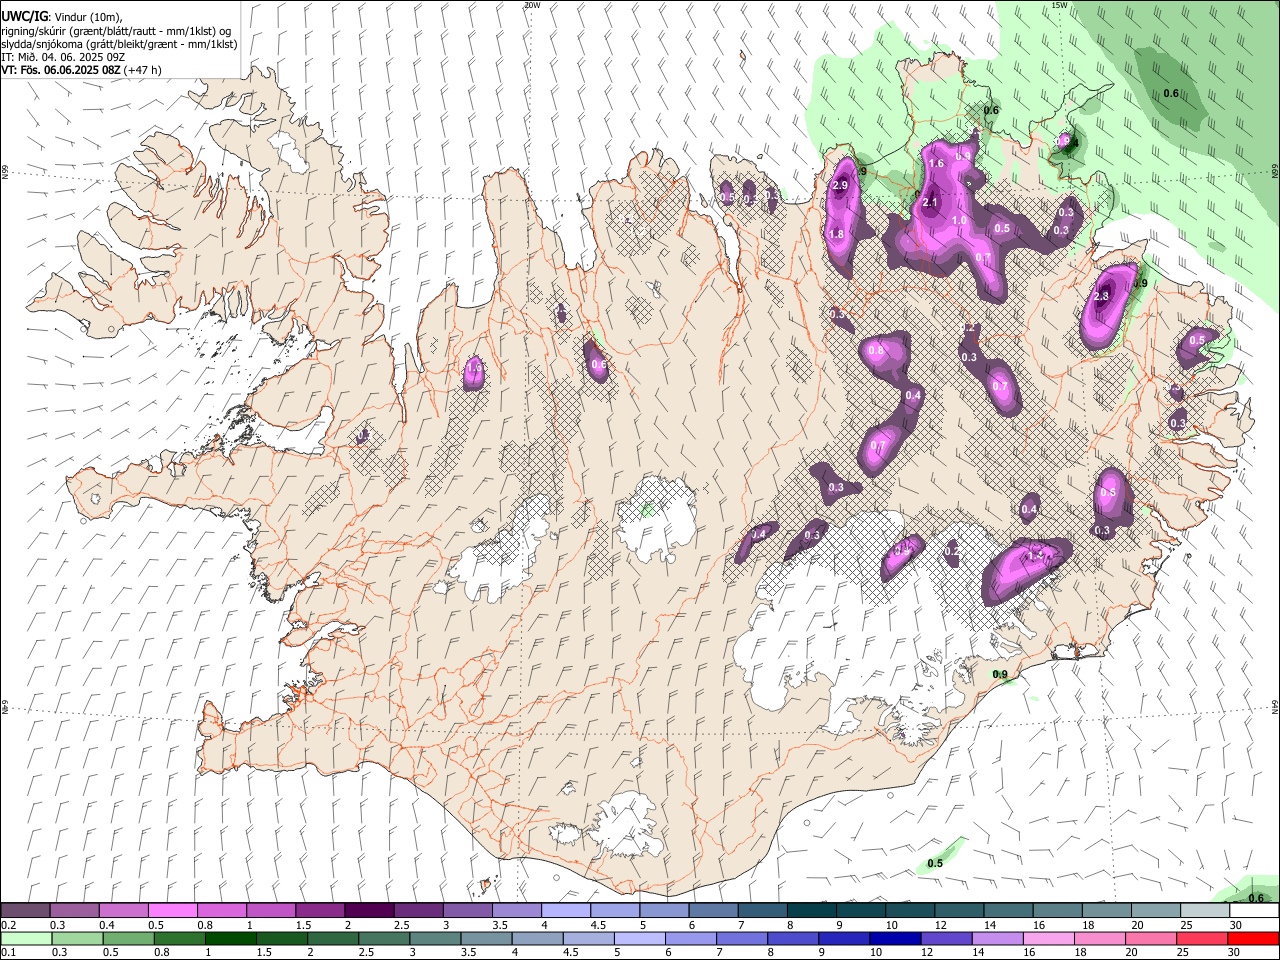This screenshot has width=1280, height=960.
Task: Click the 15W longitude label at top
Action: click(x=1059, y=5)
